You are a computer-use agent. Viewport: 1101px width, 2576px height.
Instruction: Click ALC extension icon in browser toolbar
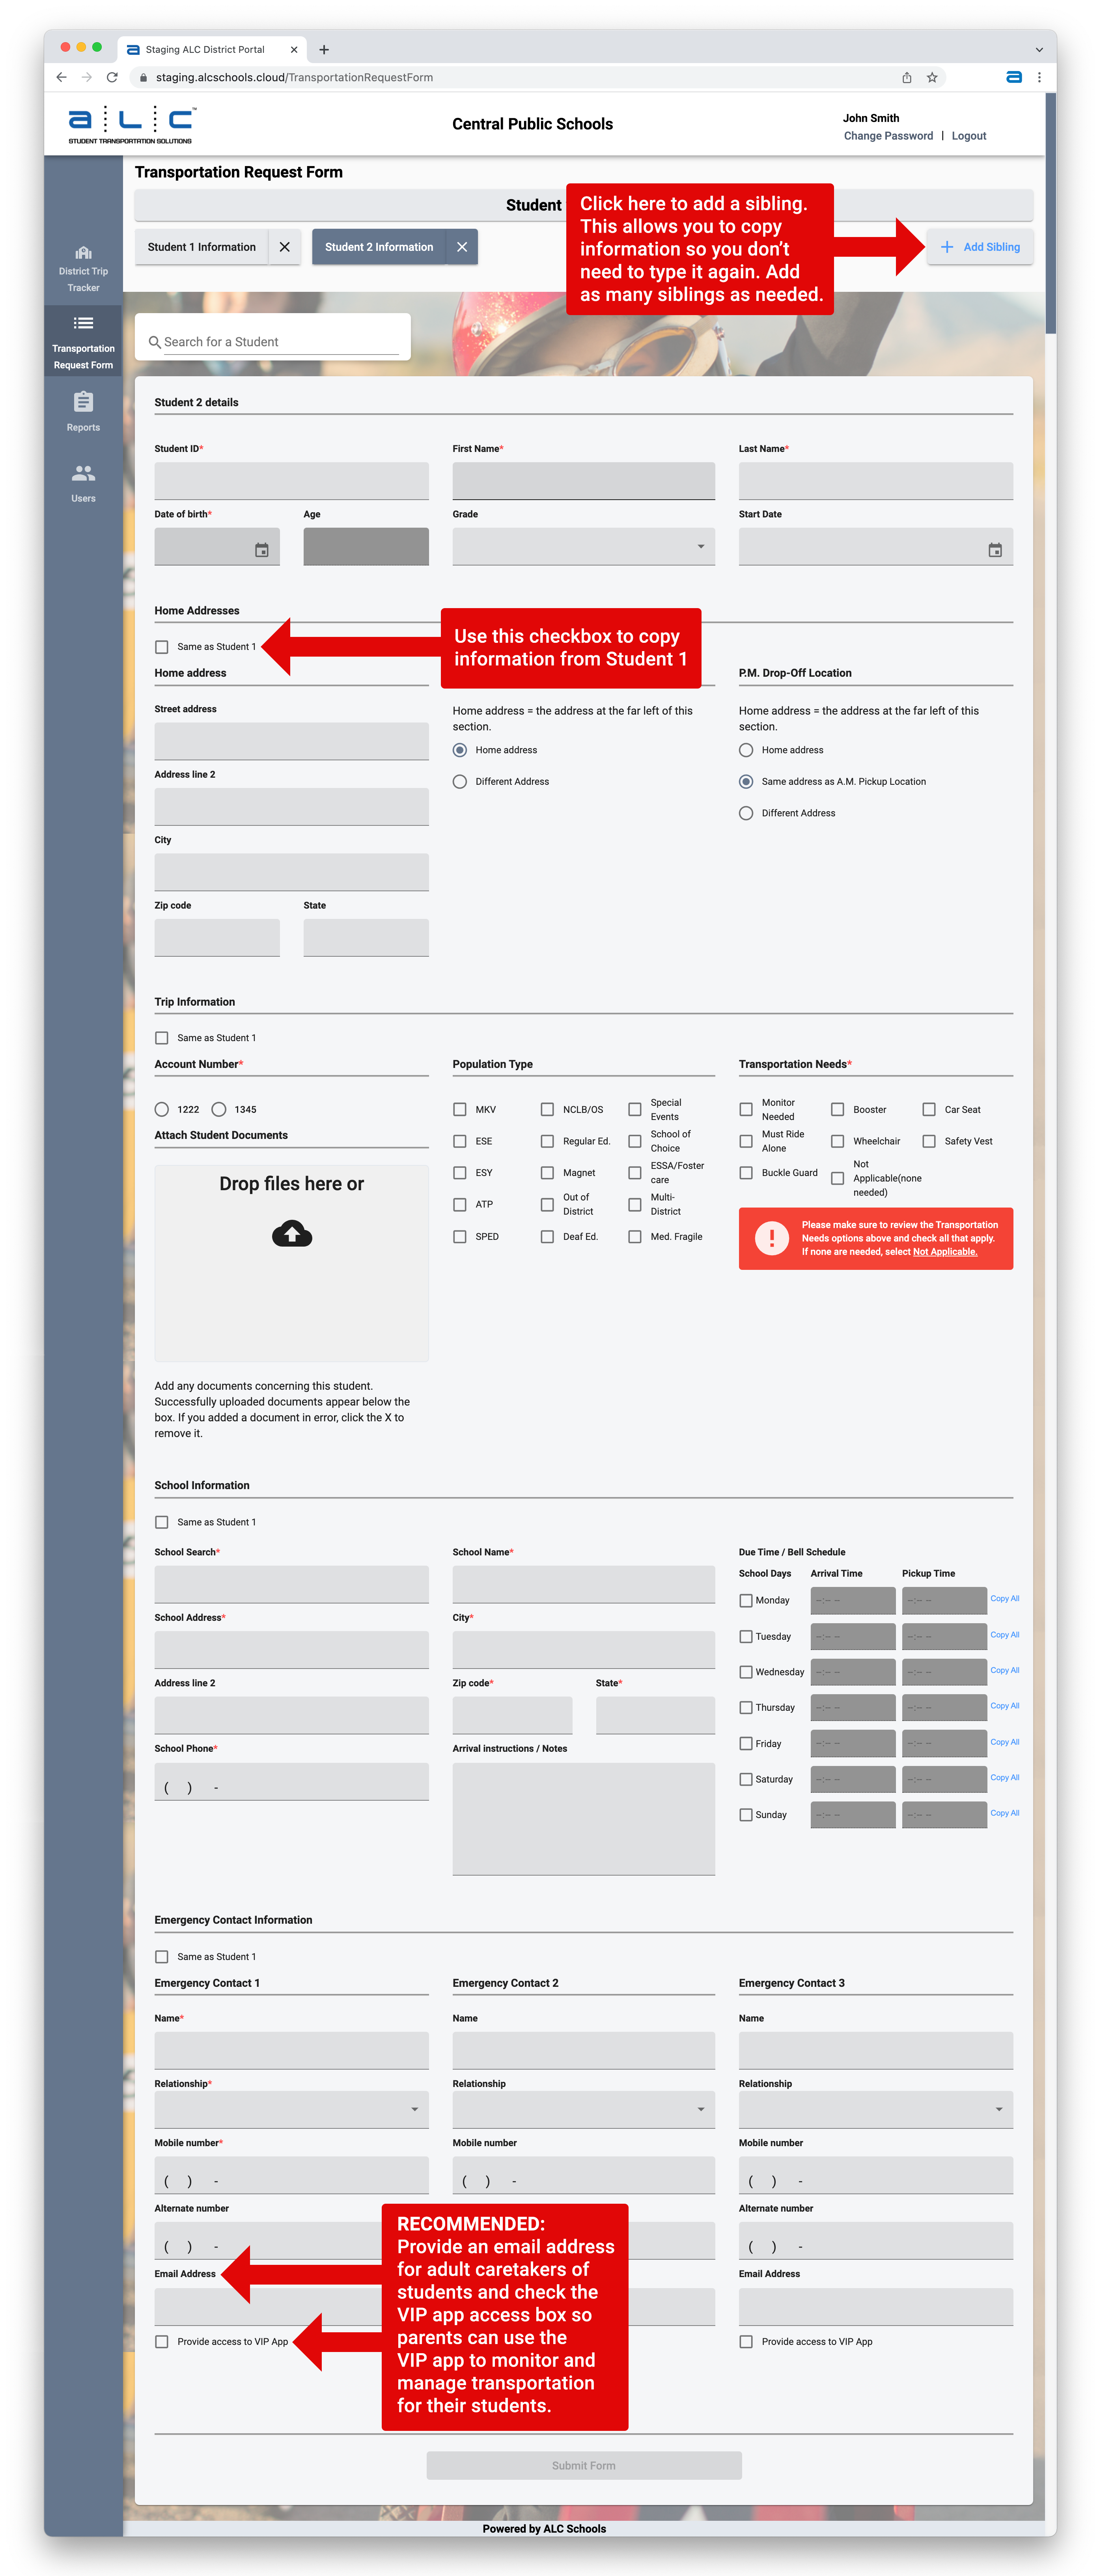pos(1013,77)
